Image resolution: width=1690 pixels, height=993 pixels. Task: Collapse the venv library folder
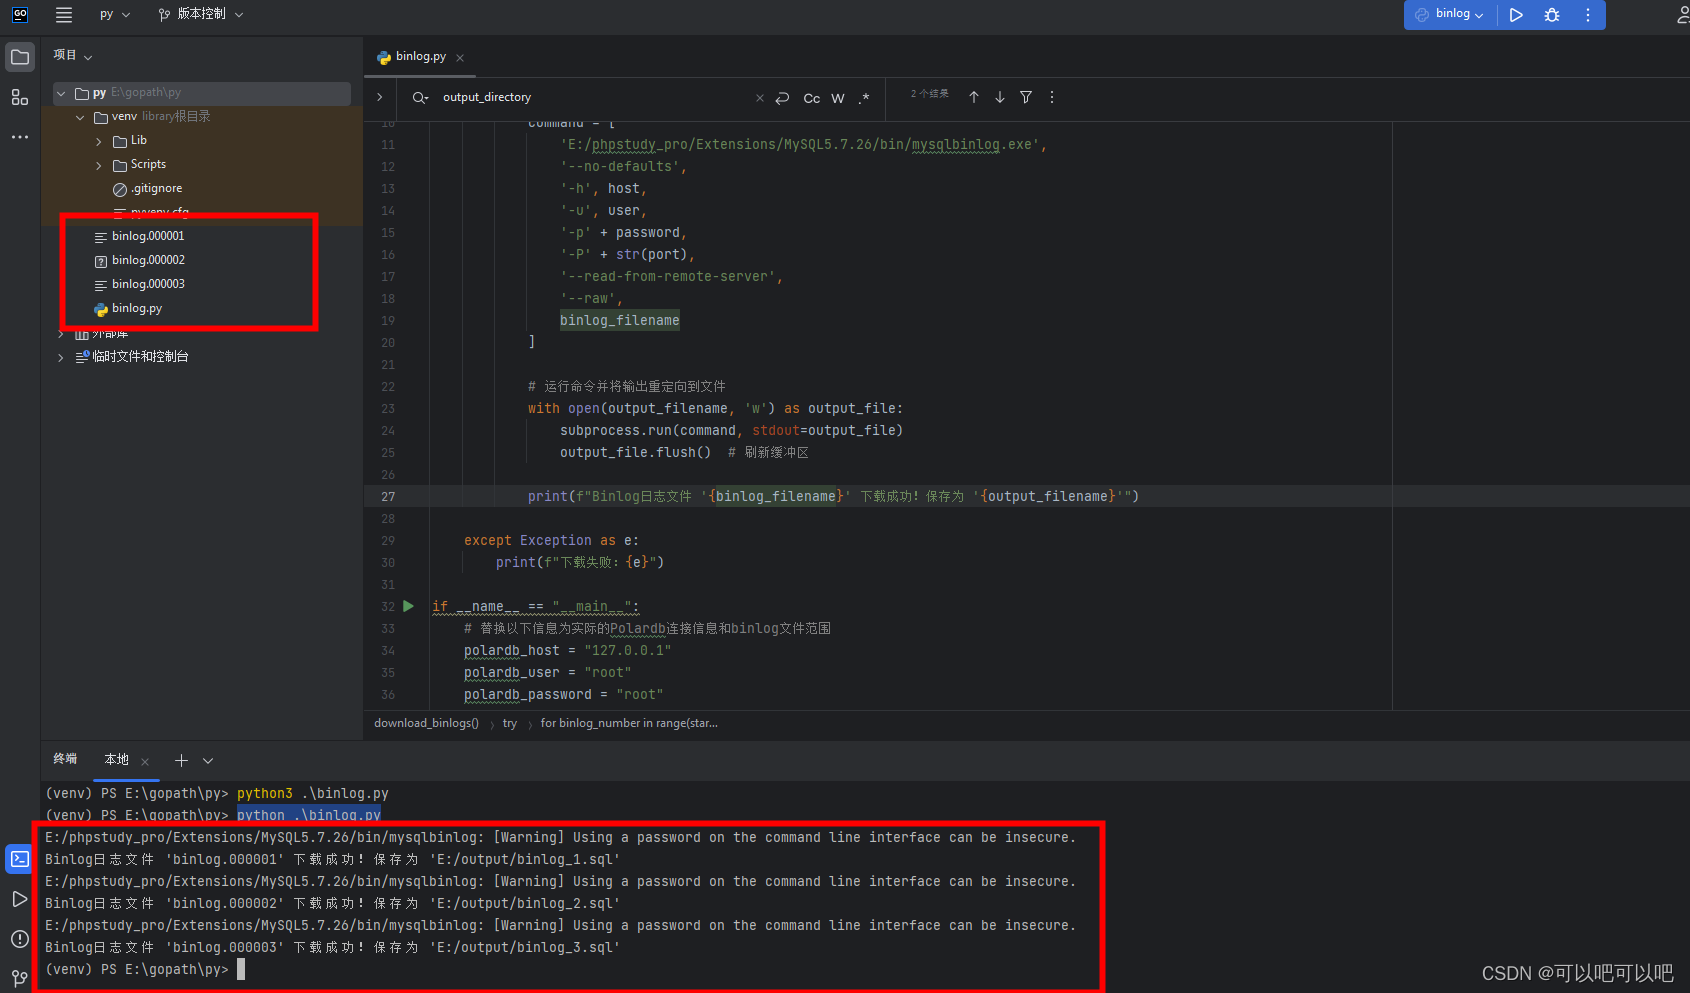coord(81,116)
